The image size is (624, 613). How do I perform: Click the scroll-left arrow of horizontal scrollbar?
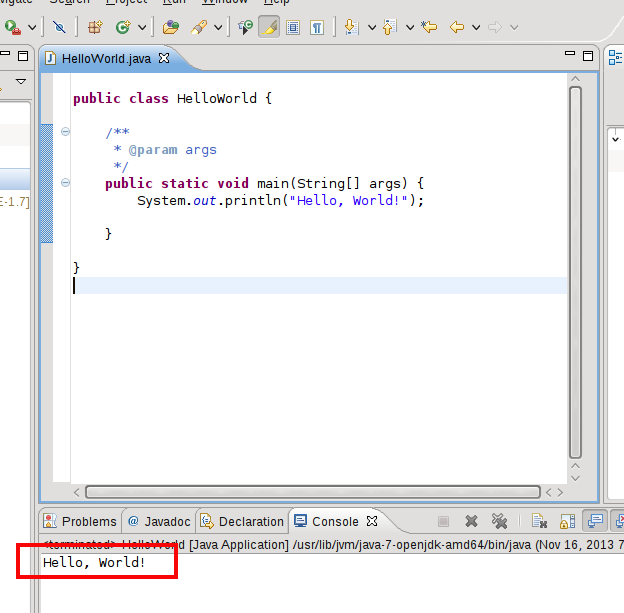click(x=77, y=492)
